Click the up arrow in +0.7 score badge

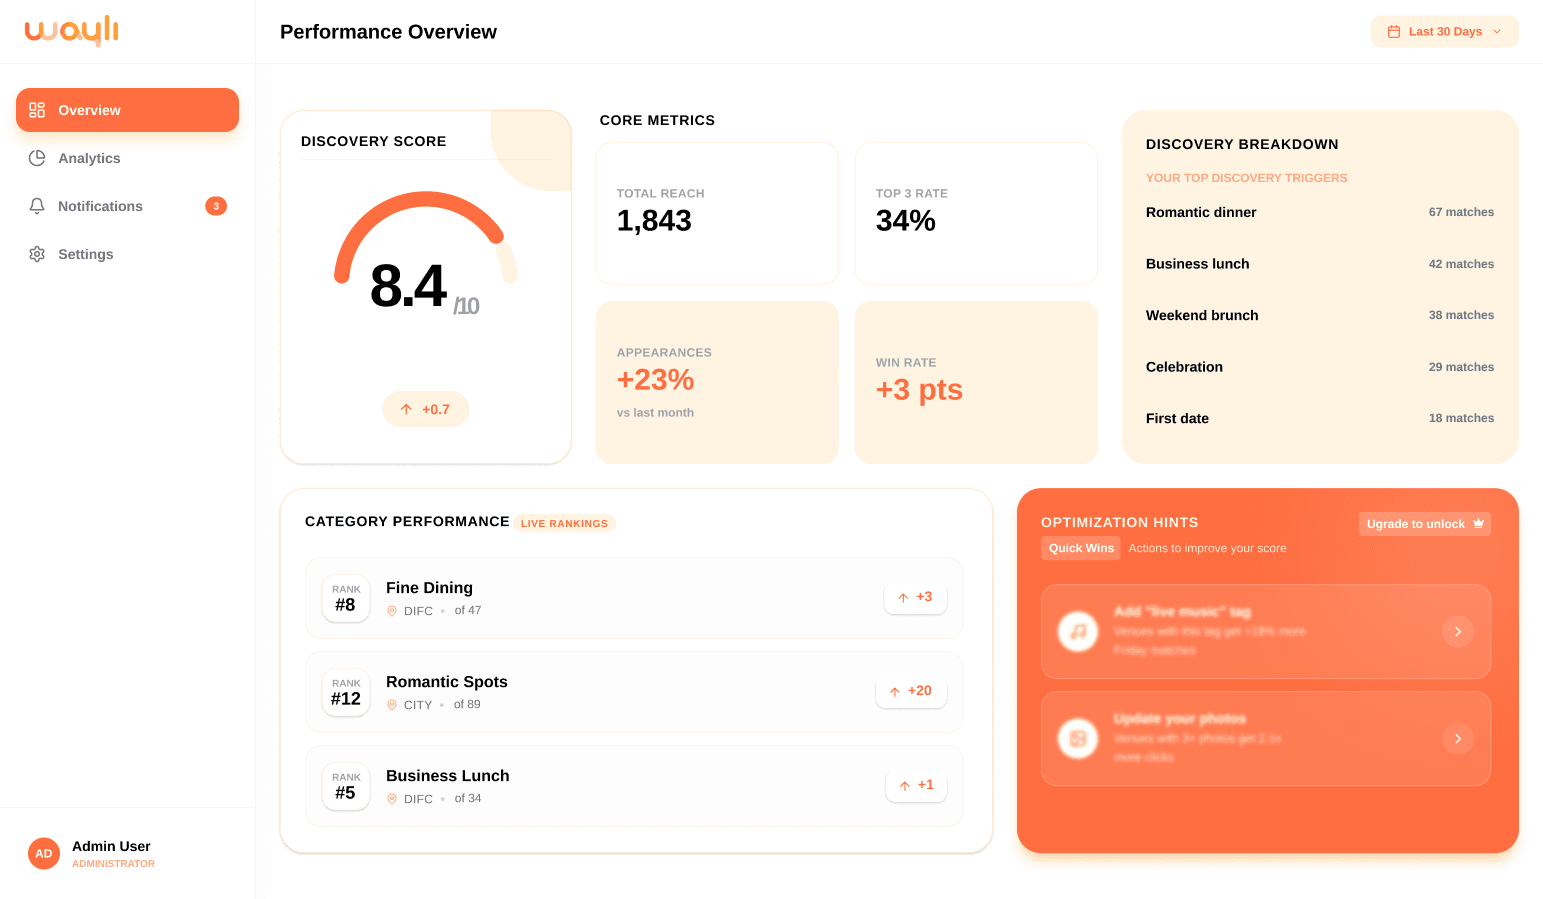pos(406,409)
